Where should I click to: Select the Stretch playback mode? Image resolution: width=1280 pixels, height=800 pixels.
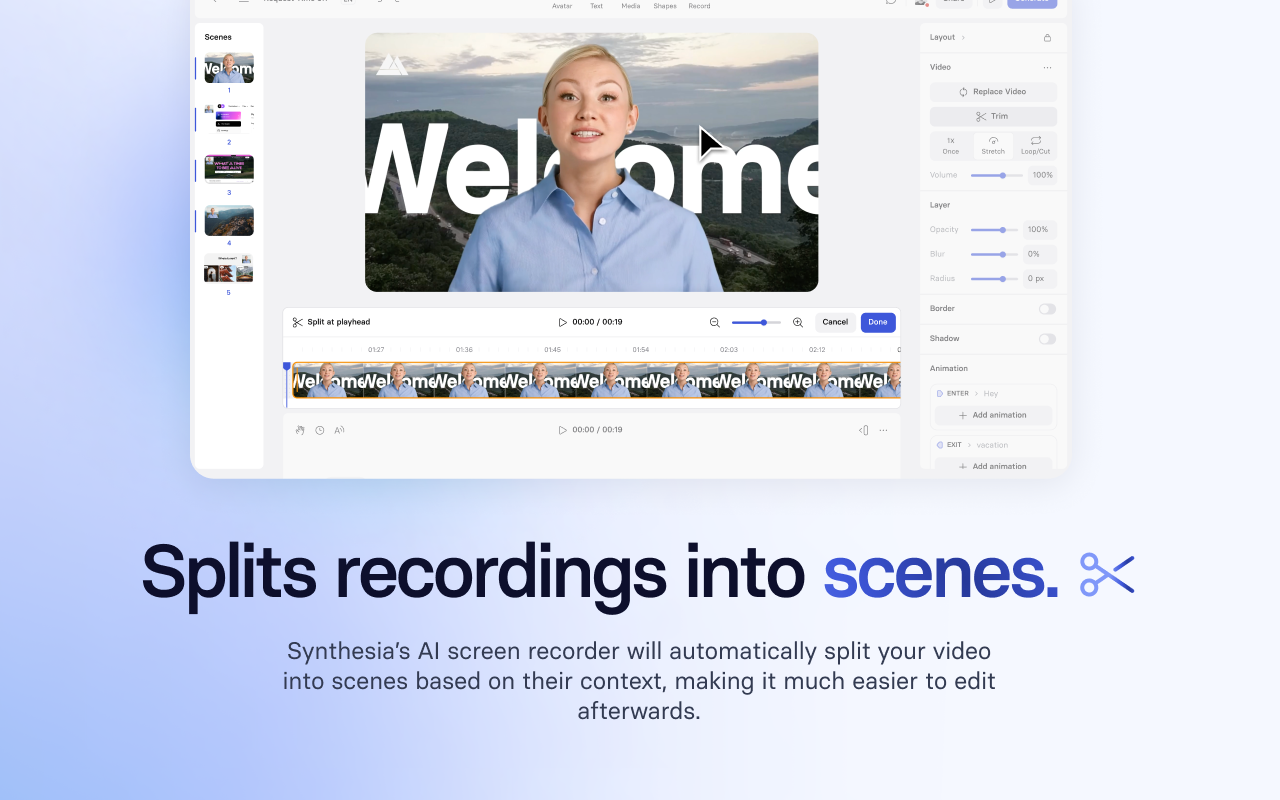tap(993, 146)
